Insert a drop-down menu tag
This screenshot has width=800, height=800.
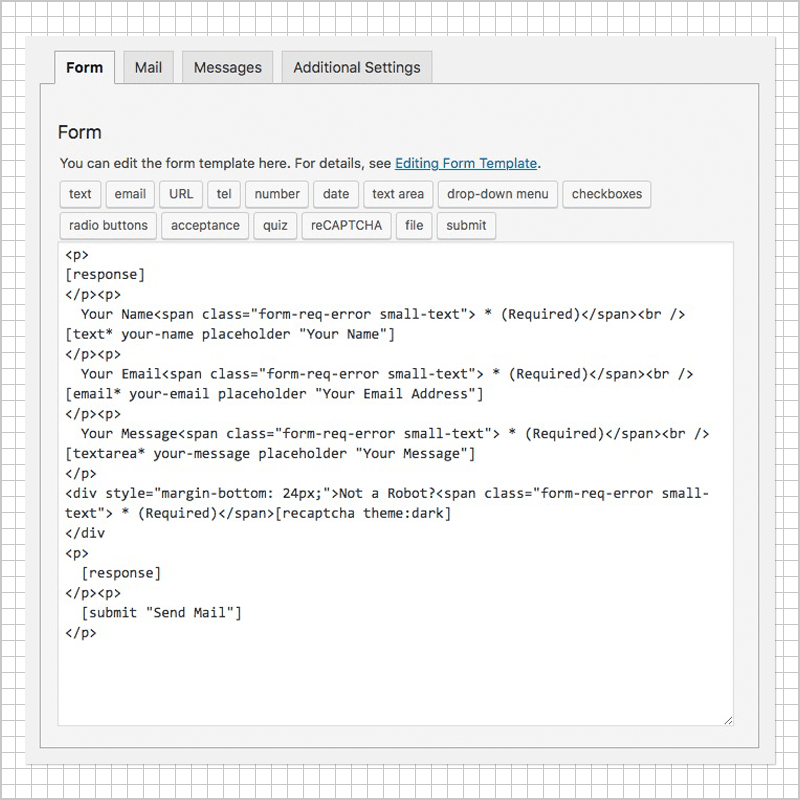tap(497, 194)
